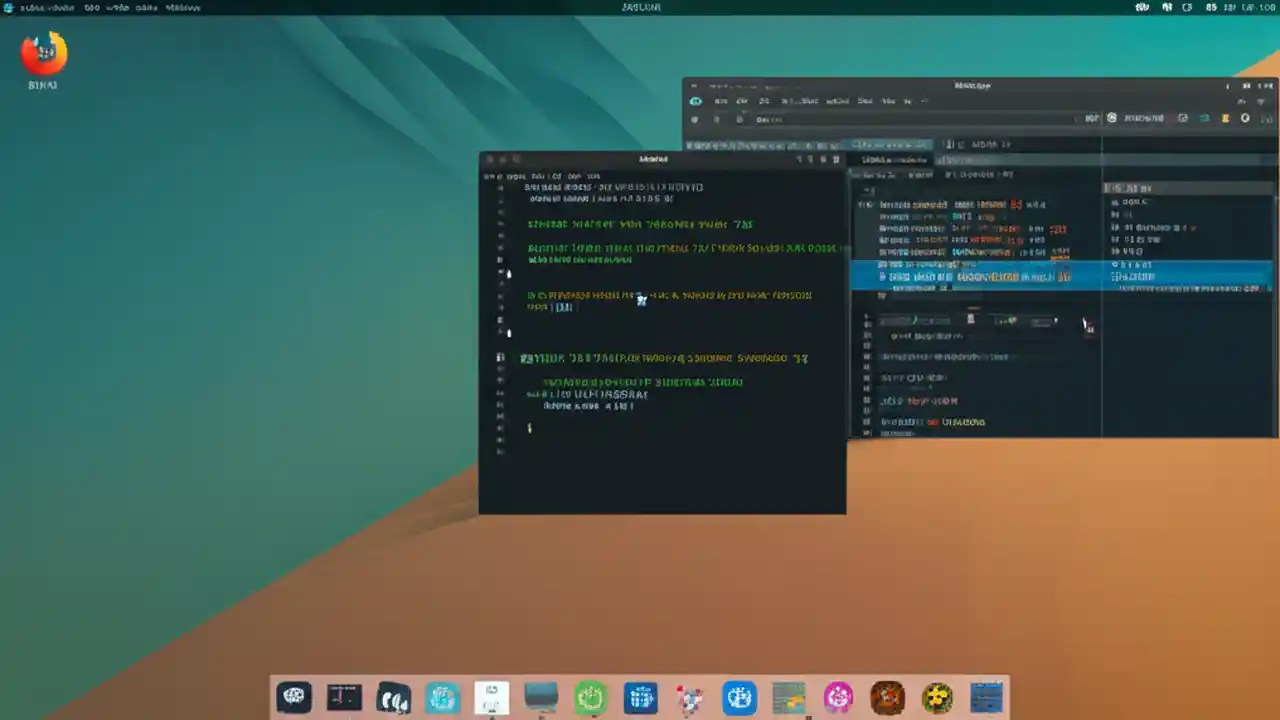Toggle the highlighted blue row in the side panel
The height and width of the screenshot is (720, 1280).
click(975, 277)
